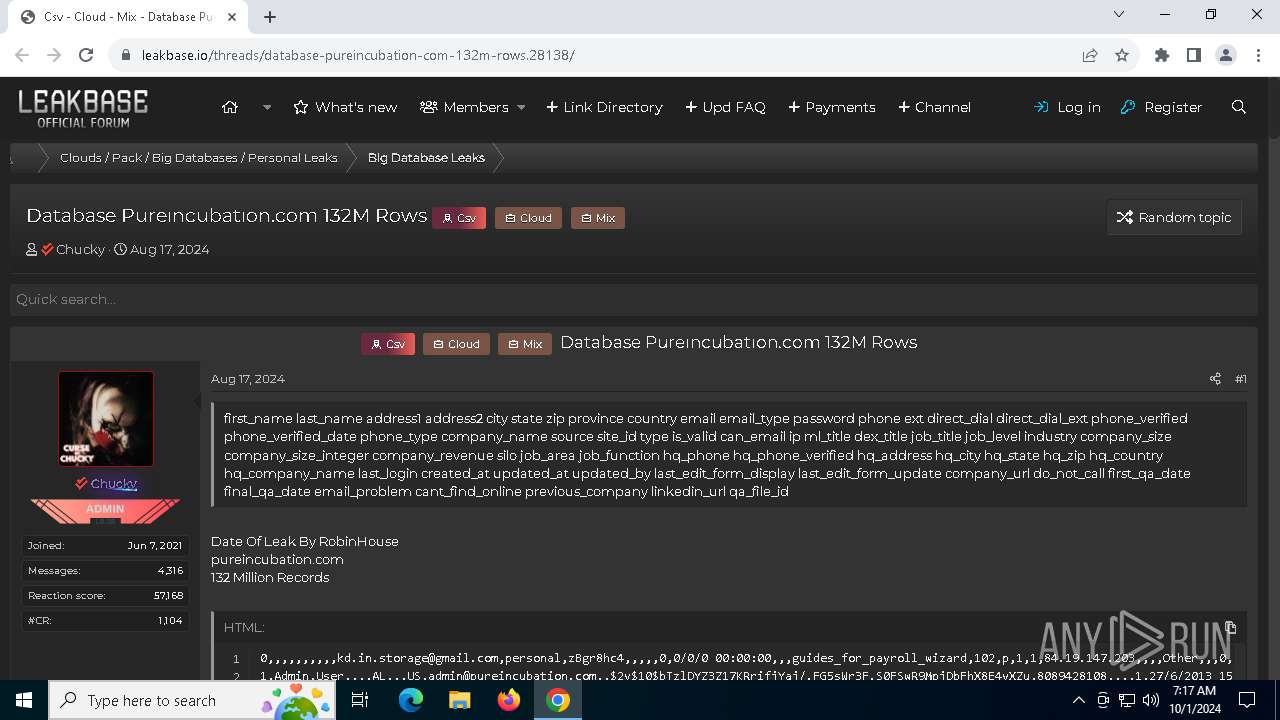Open Channel link
Image resolution: width=1280 pixels, height=720 pixels.
pyautogui.click(x=934, y=107)
